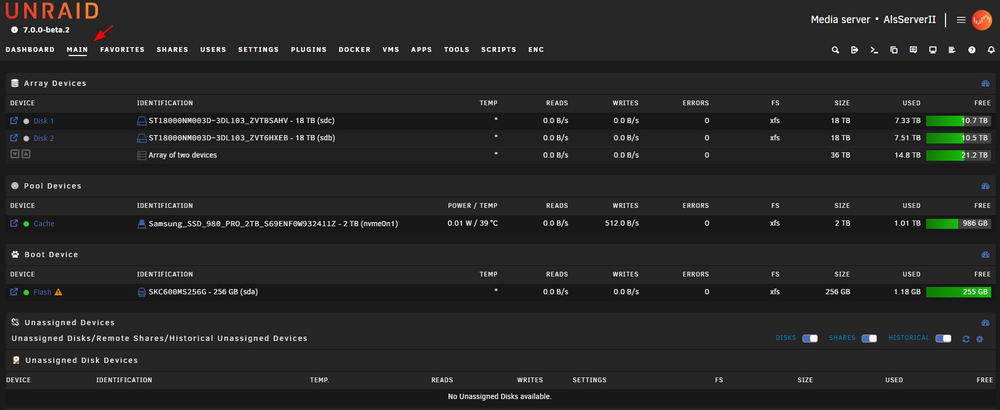Open the web terminal icon
This screenshot has width=1000, height=410.
click(x=874, y=50)
